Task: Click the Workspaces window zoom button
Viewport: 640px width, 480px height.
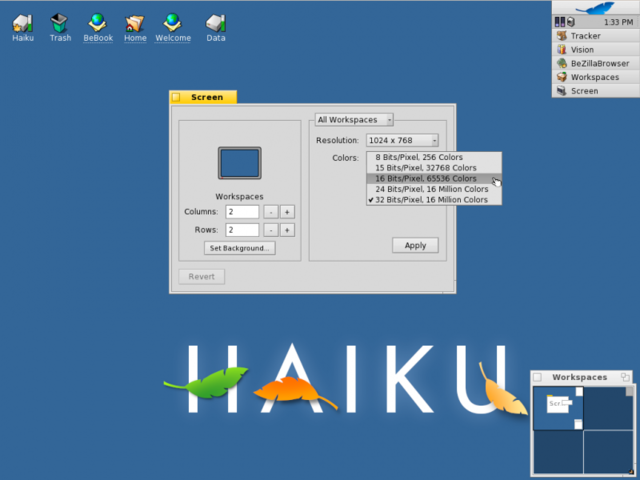Action: [625, 377]
